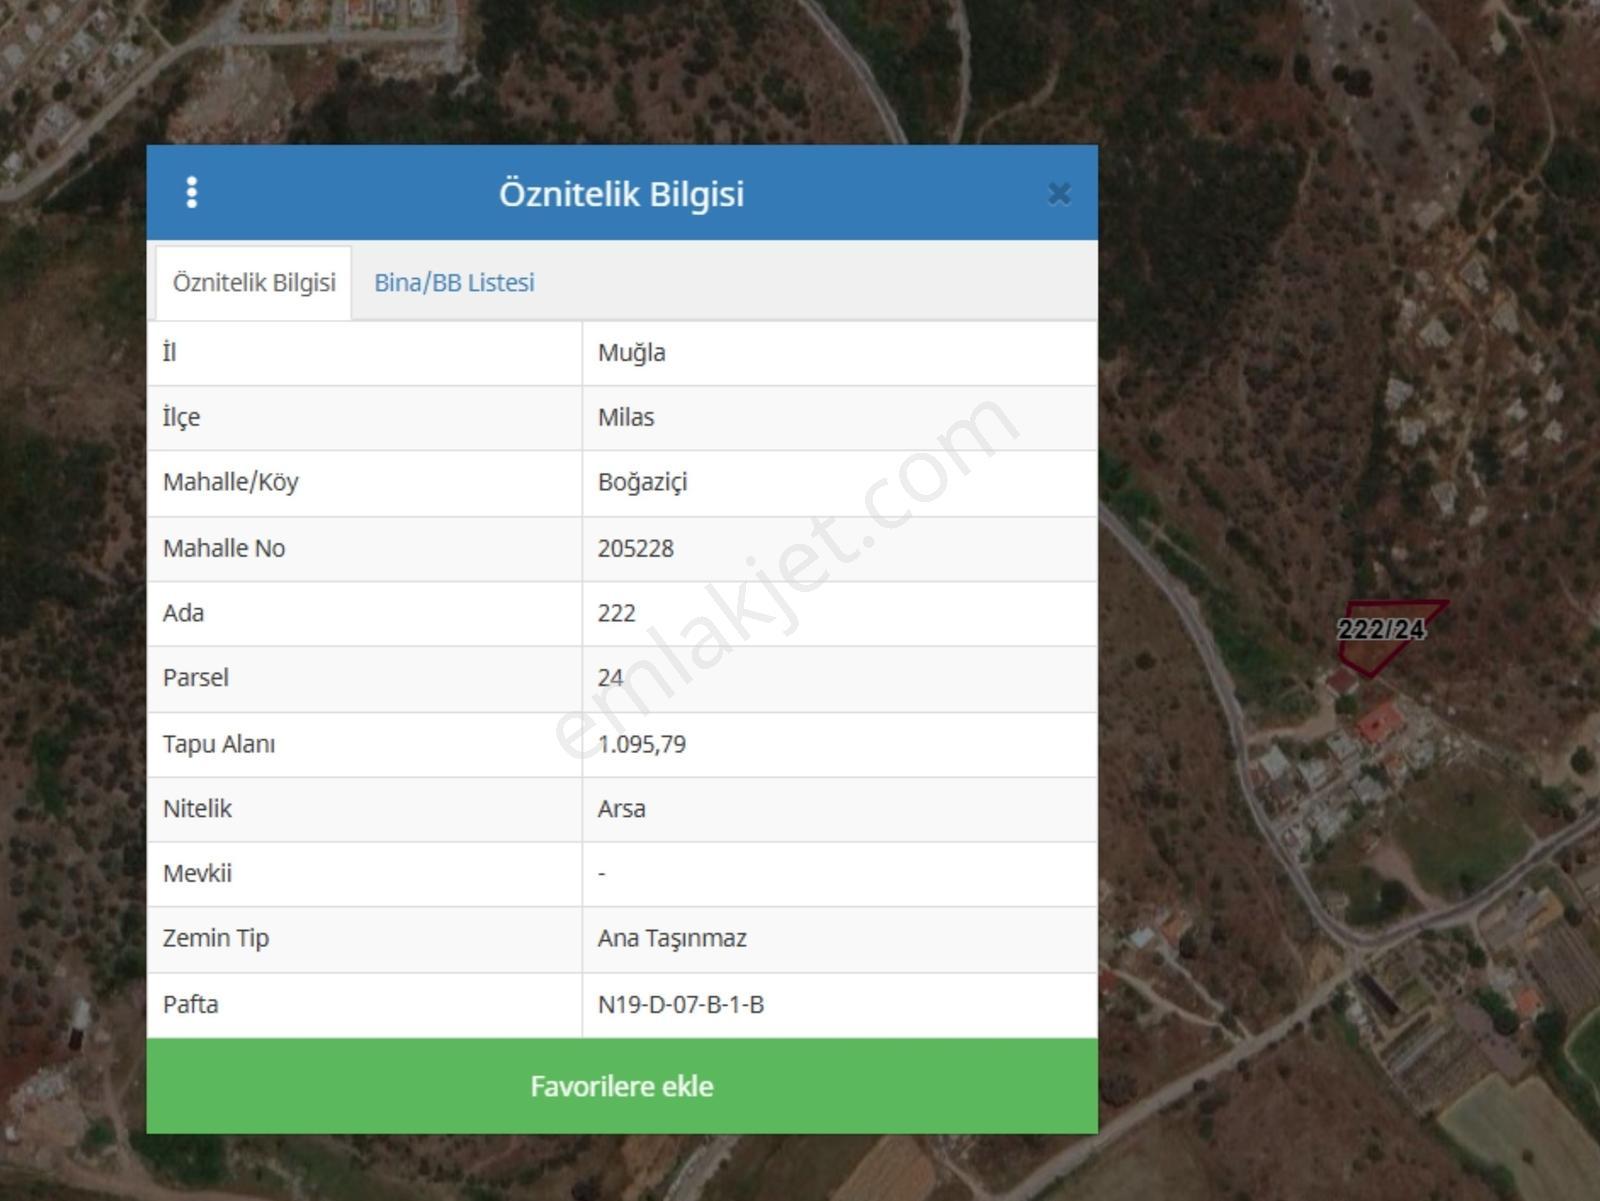Click the Mahalle No row label
This screenshot has width=1600, height=1201.
pyautogui.click(x=224, y=548)
